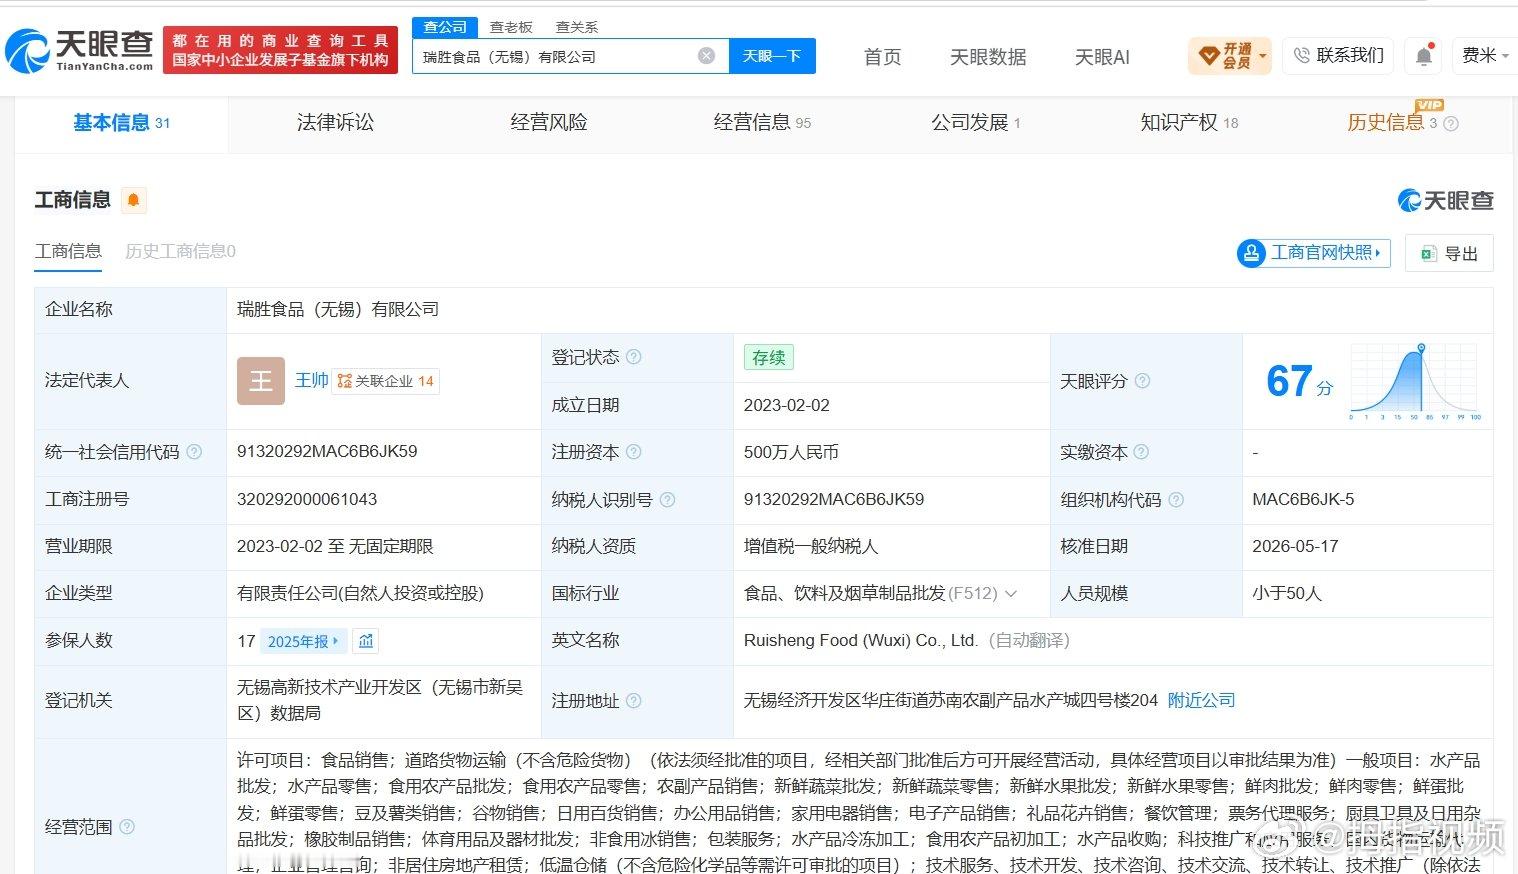Open the 天眼AI nav link
The height and width of the screenshot is (874, 1518).
click(1102, 57)
